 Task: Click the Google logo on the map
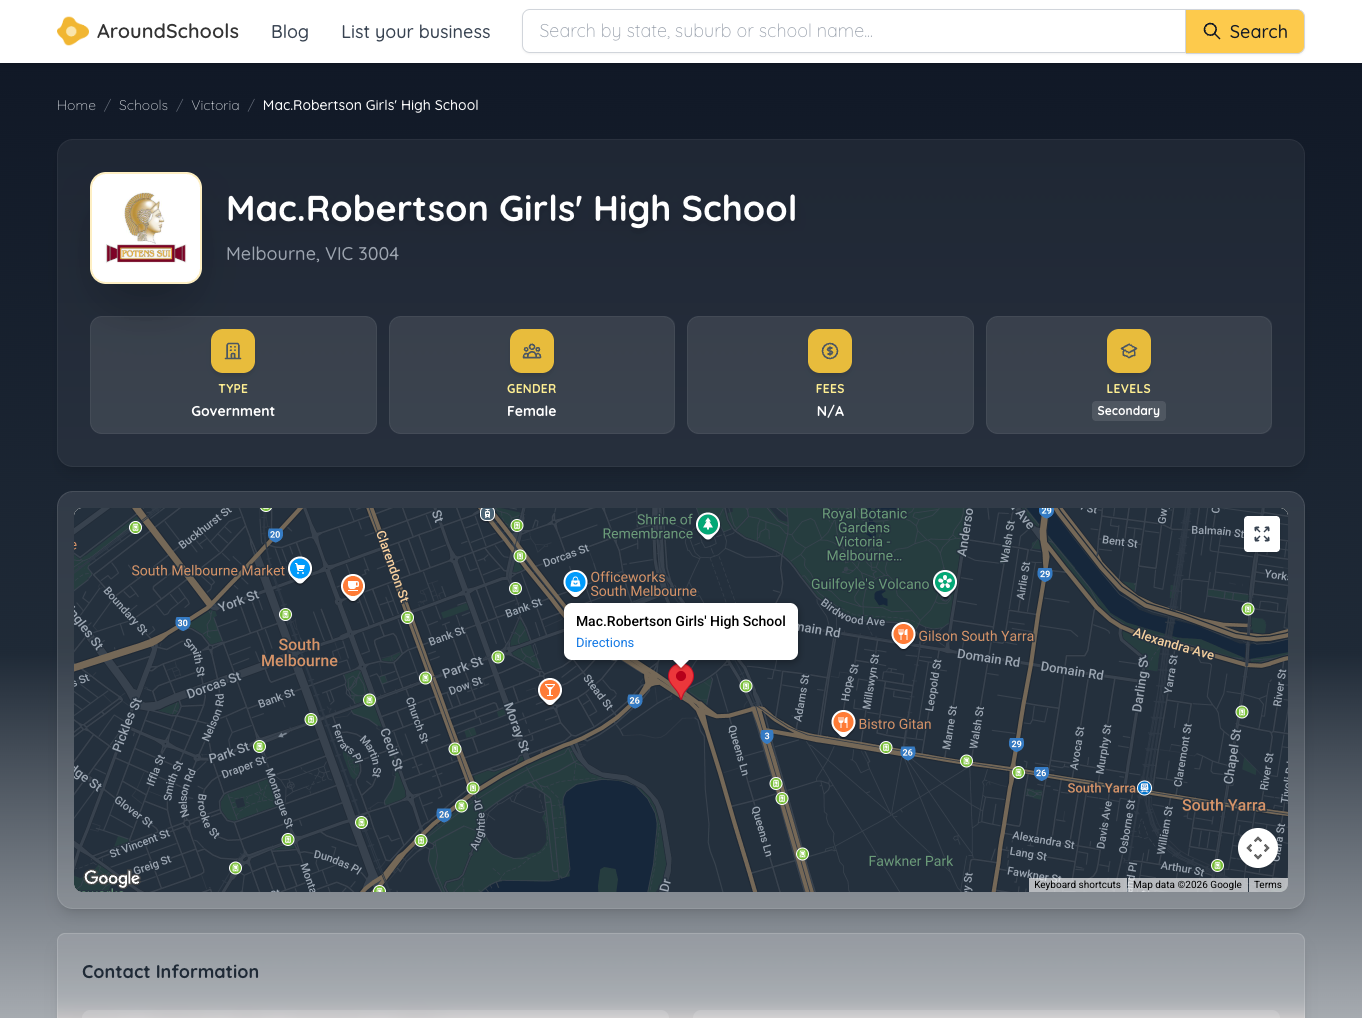point(111,877)
